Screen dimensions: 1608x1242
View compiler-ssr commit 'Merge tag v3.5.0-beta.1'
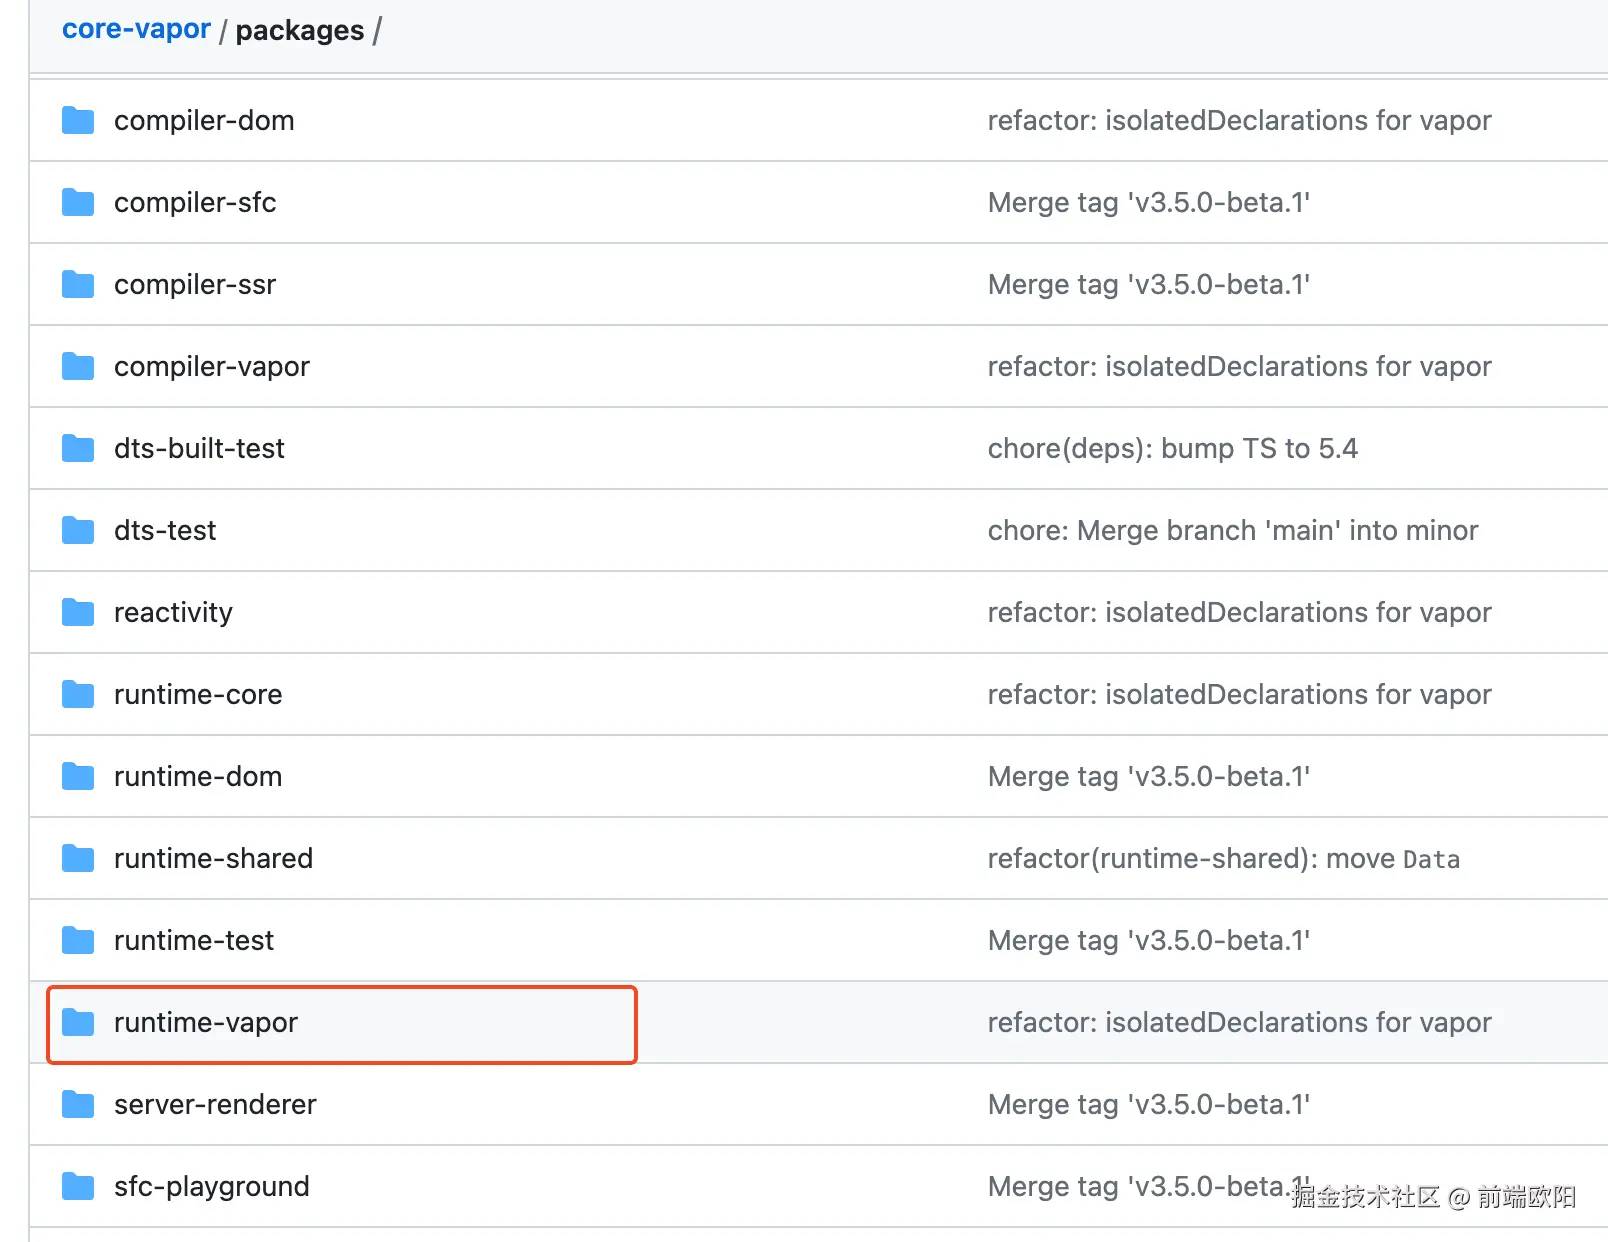point(1149,285)
